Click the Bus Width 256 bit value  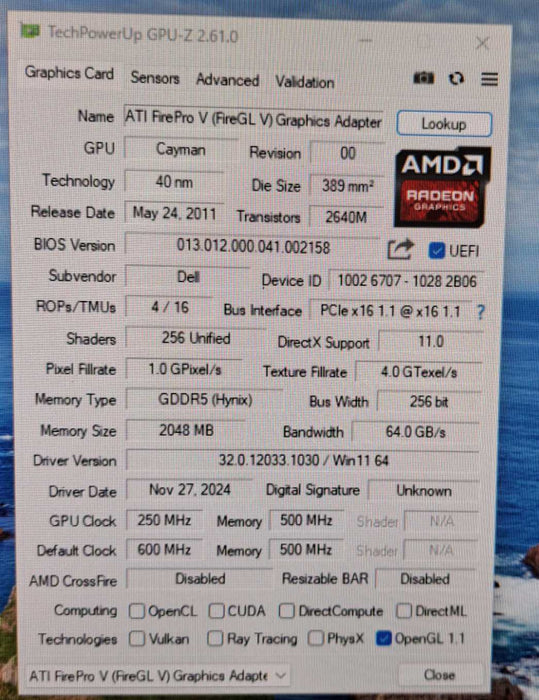click(x=429, y=402)
